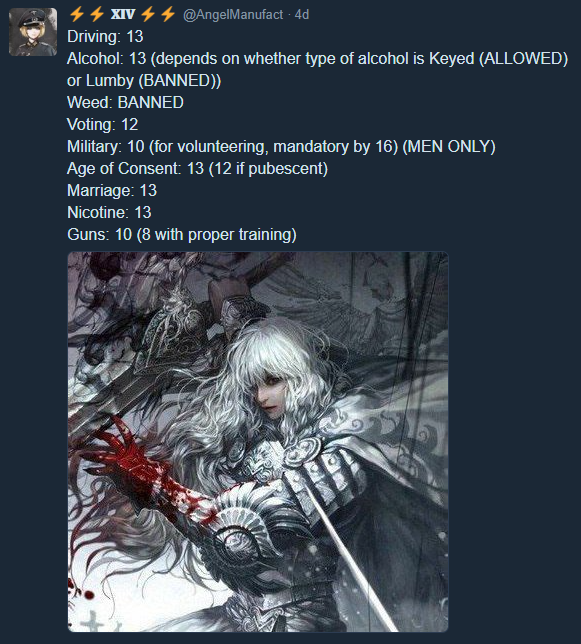Click the 'Voting: 12' text line
Viewport: 581px width, 644px height.
103,124
